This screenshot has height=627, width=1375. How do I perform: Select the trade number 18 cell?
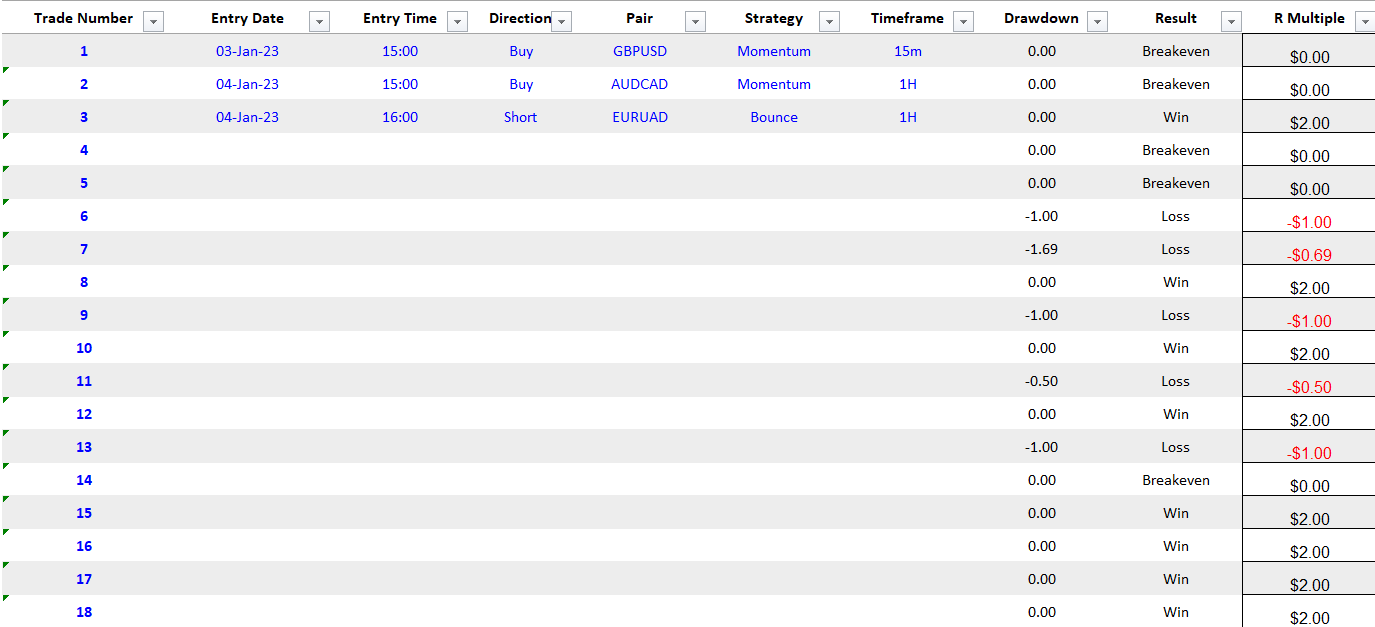point(84,612)
